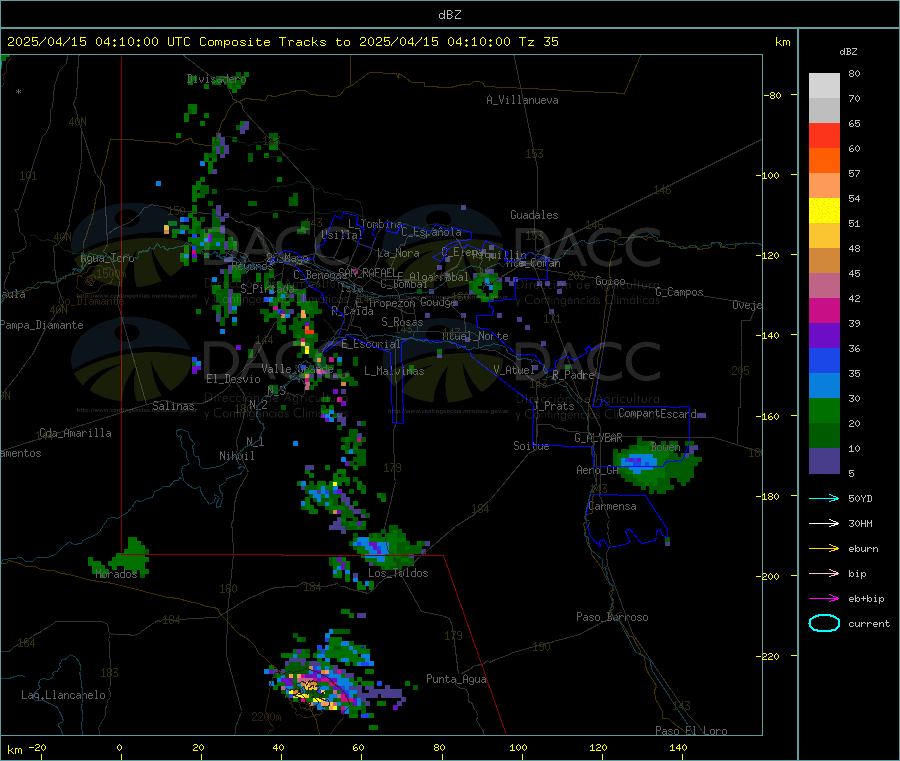Image resolution: width=900 pixels, height=761 pixels.
Task: Click the magenta eb+bip arrow symbol
Action: (x=824, y=598)
